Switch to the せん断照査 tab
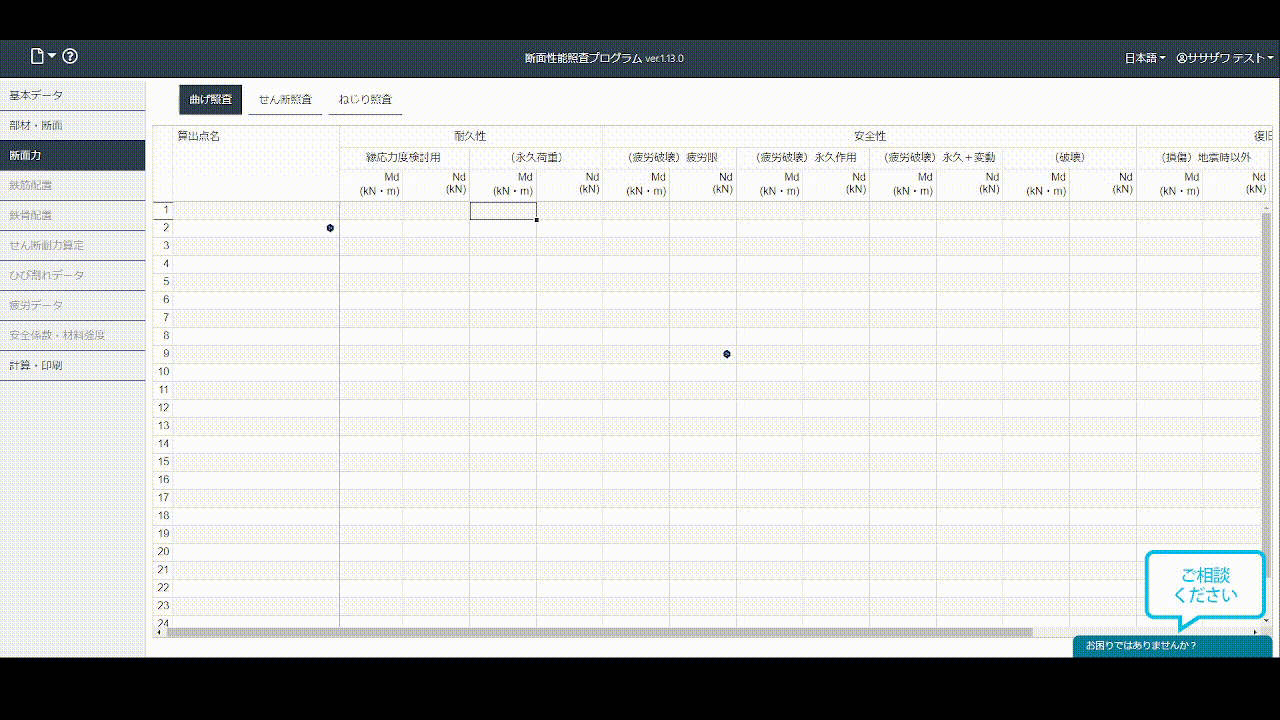The image size is (1280, 720). tap(285, 99)
